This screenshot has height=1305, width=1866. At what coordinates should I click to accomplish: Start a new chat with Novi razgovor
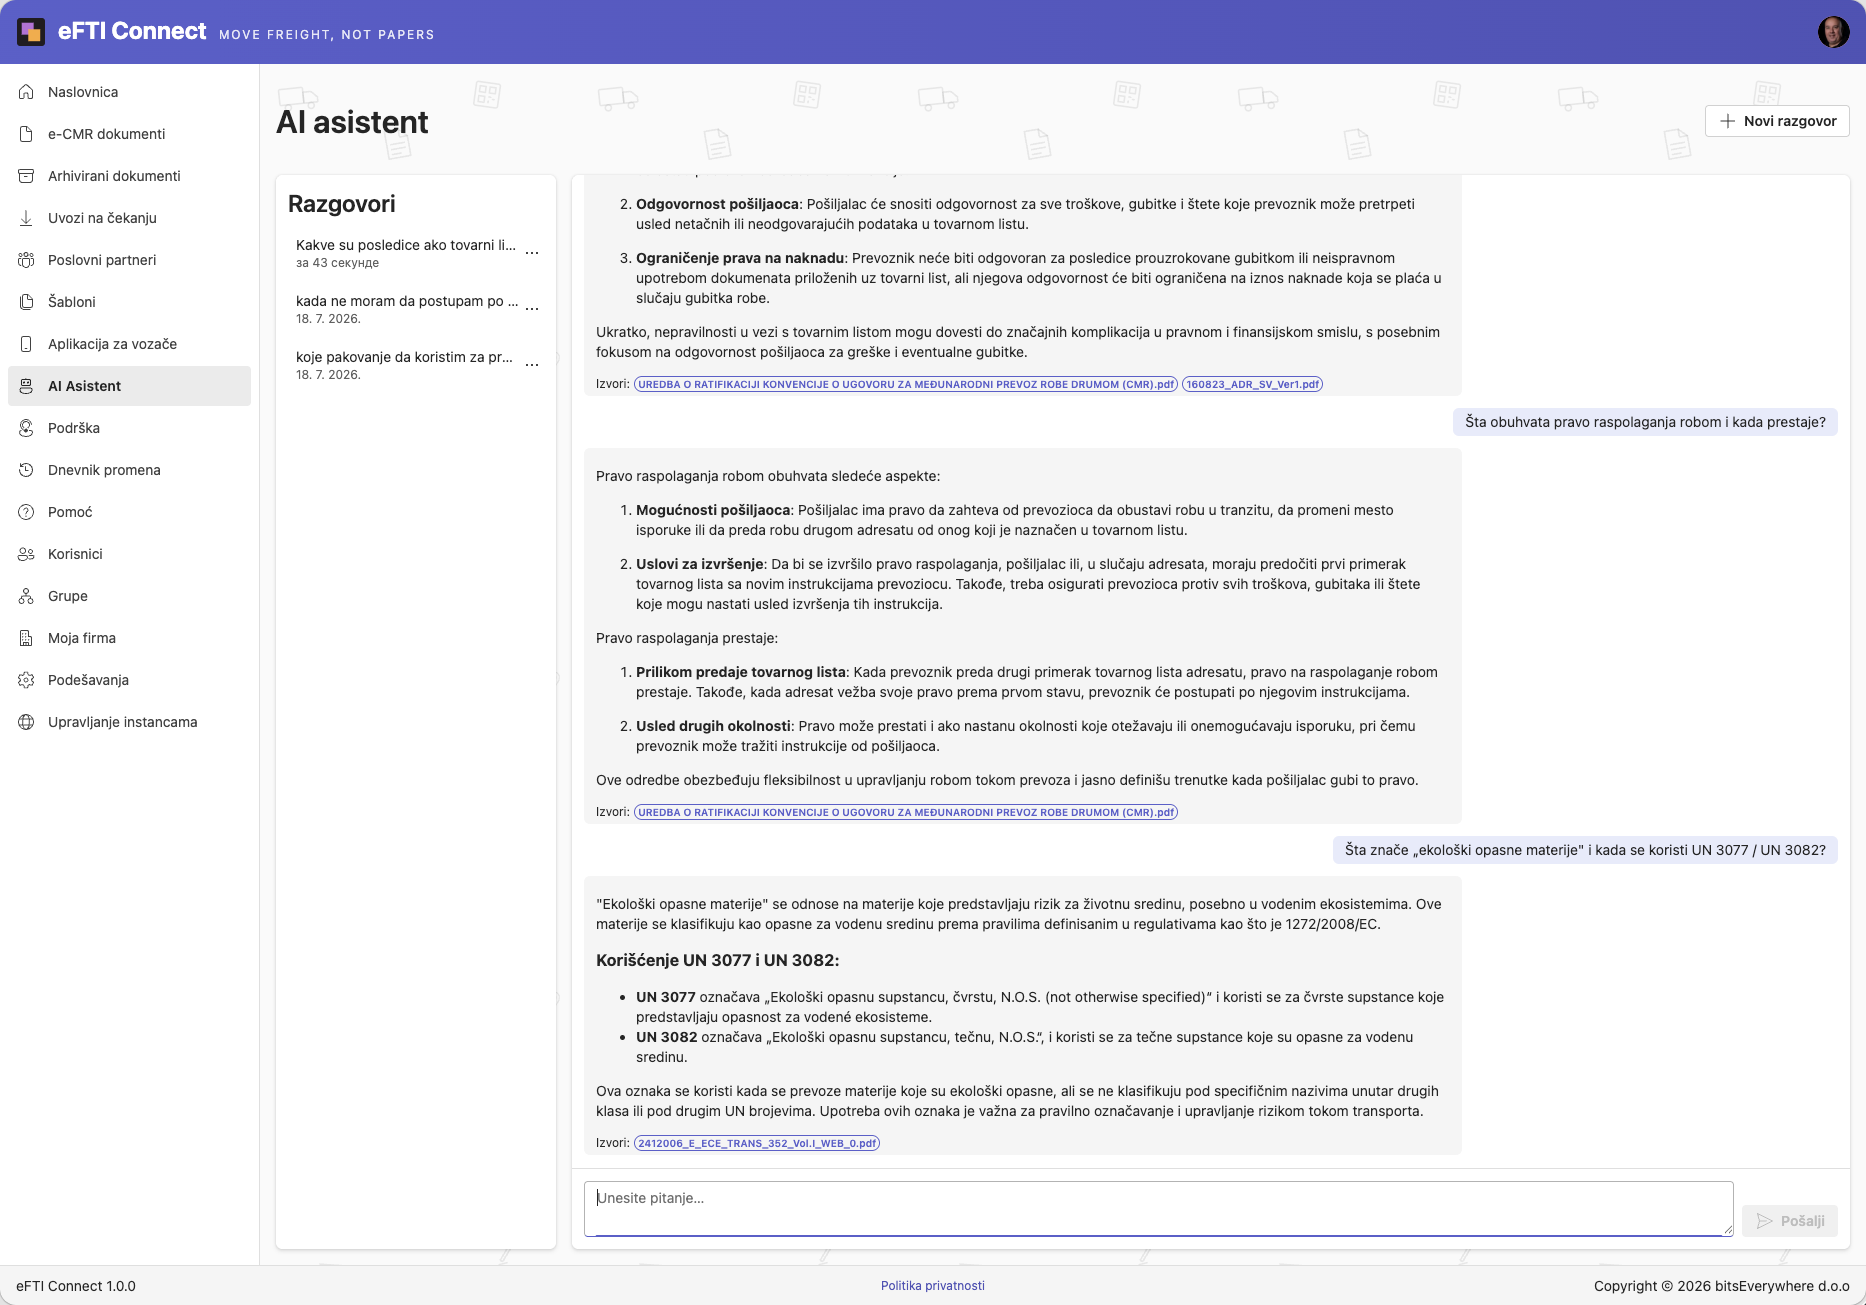click(x=1777, y=121)
